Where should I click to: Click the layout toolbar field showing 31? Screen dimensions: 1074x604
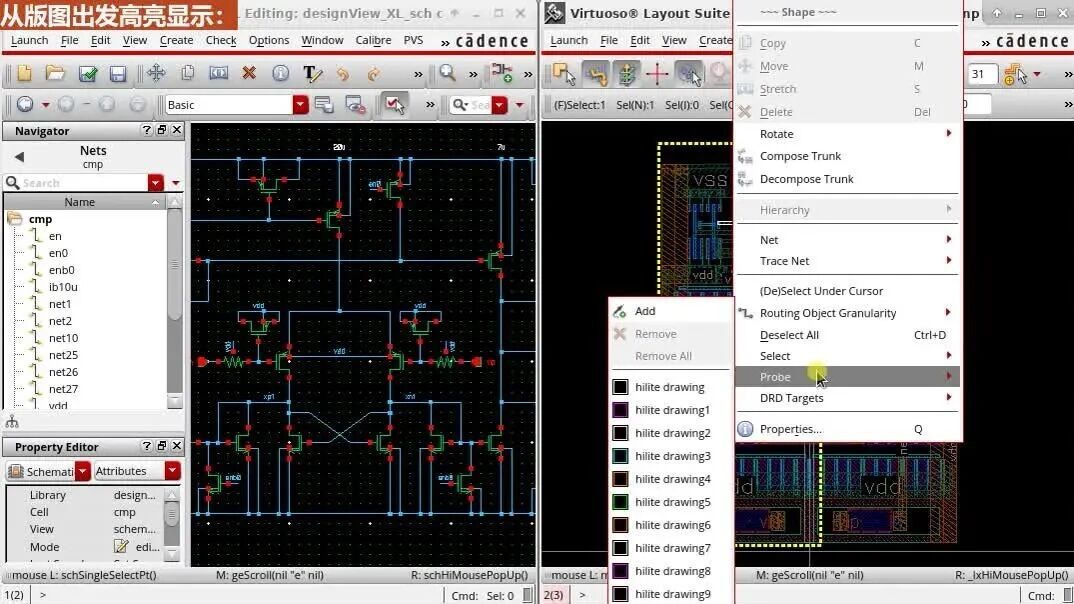pyautogui.click(x=982, y=74)
